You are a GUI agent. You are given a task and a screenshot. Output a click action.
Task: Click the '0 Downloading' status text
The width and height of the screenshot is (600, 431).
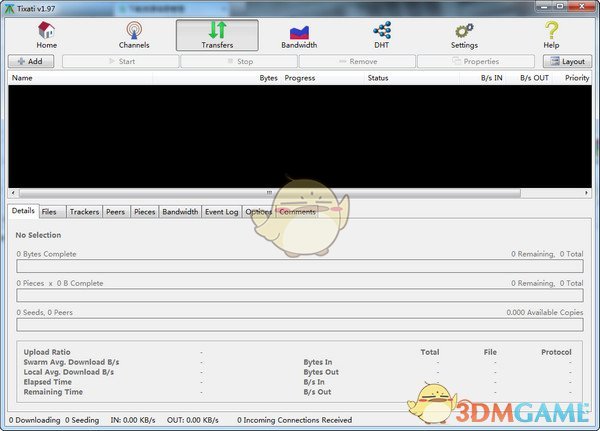(34, 420)
